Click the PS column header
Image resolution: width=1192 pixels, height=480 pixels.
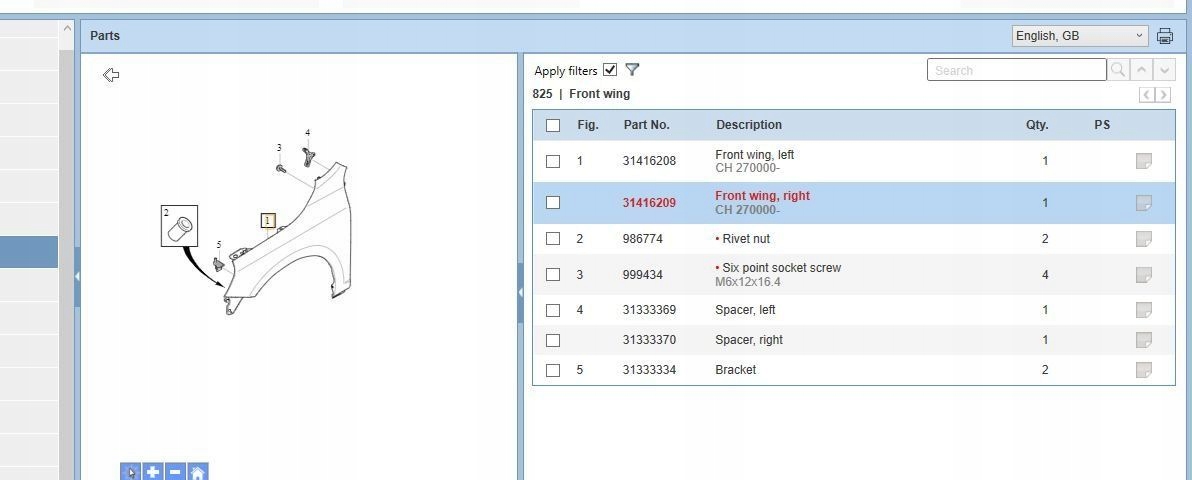pos(1102,125)
